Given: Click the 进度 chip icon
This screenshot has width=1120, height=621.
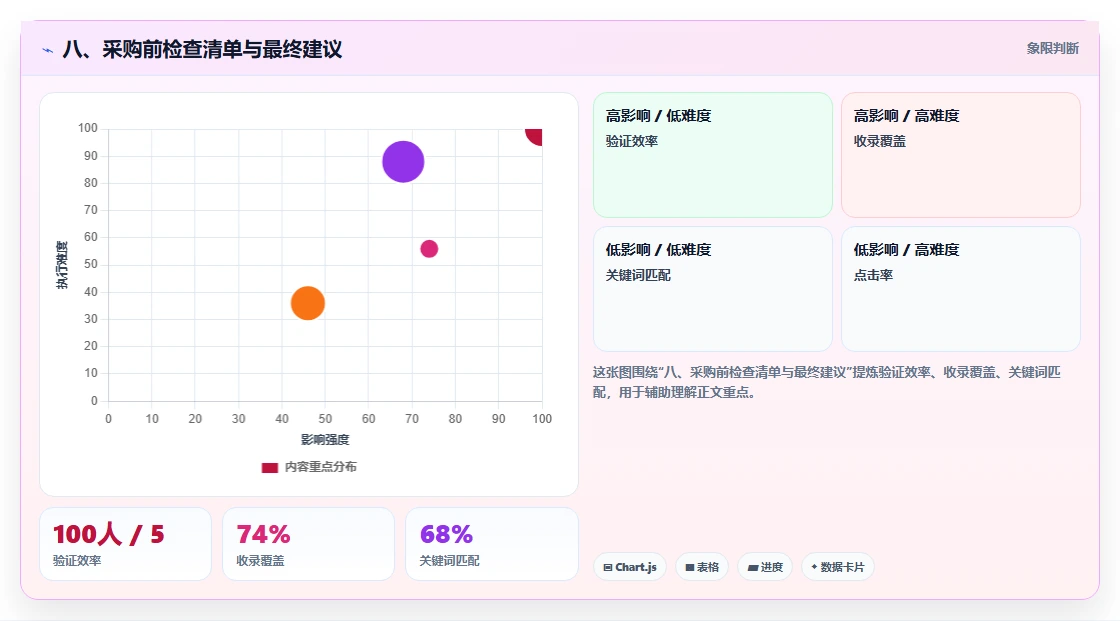Looking at the screenshot, I should (753, 567).
